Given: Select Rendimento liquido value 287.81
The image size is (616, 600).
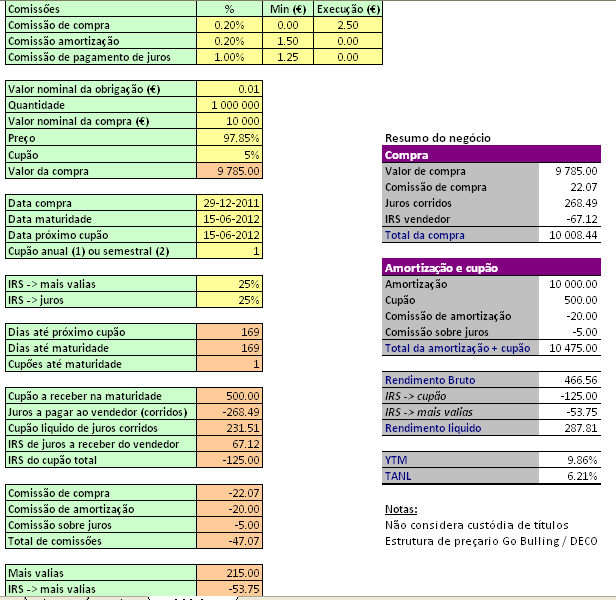Looking at the screenshot, I should (570, 428).
